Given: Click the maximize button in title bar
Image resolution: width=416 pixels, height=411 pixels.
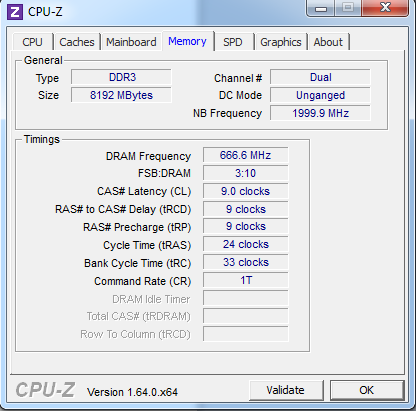Looking at the screenshot, I should pyautogui.click(x=348, y=8).
